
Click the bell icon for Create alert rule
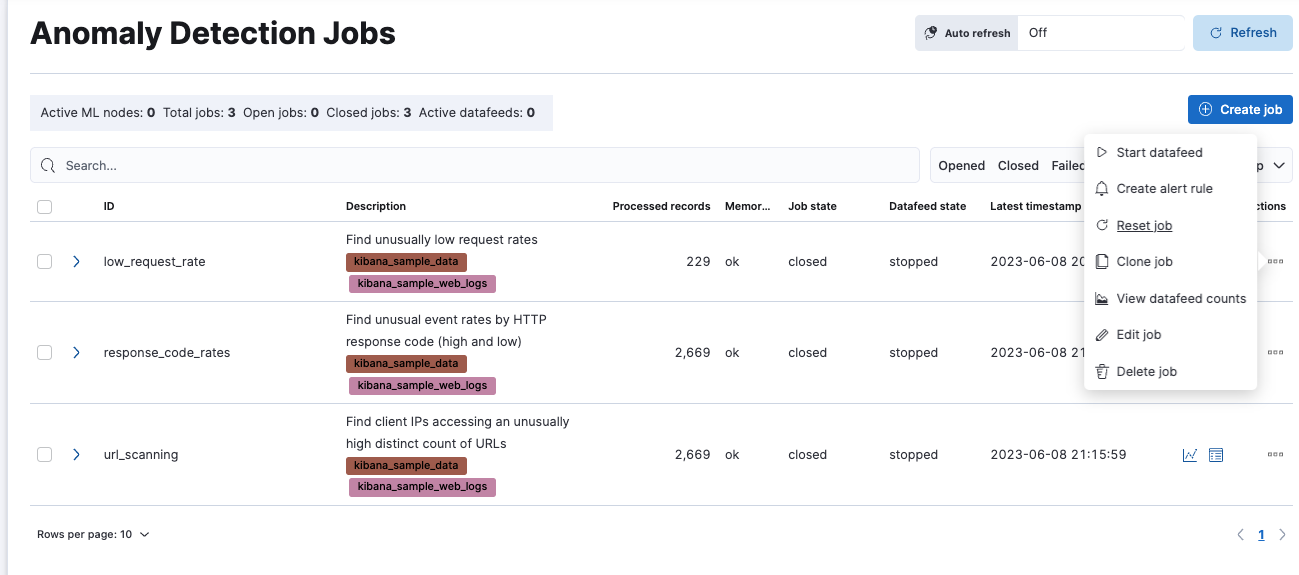tap(1102, 189)
